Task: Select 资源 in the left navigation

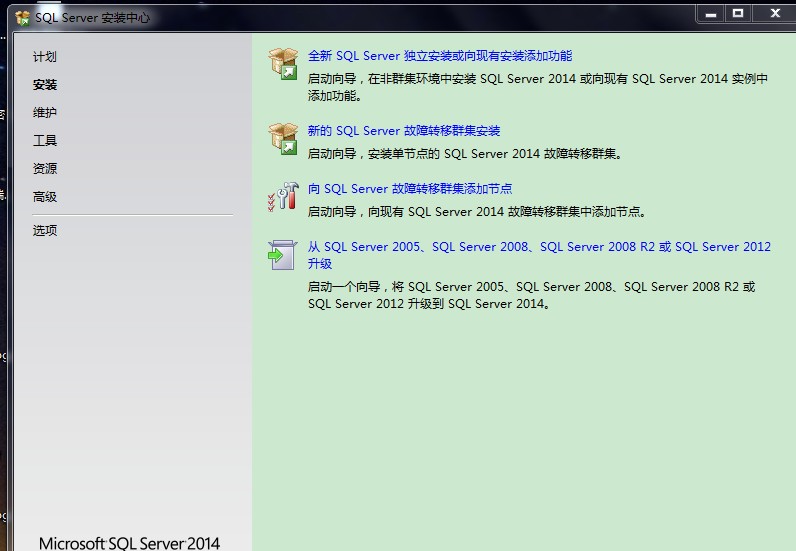Action: point(45,169)
